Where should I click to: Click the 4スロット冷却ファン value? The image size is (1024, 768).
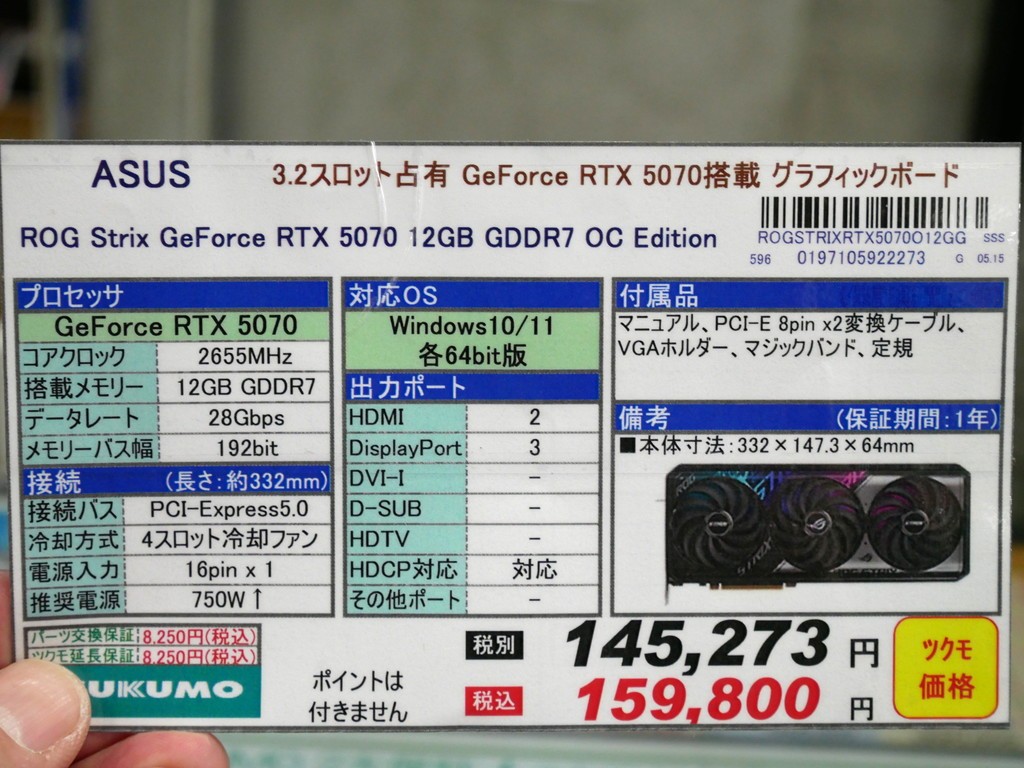coord(229,539)
